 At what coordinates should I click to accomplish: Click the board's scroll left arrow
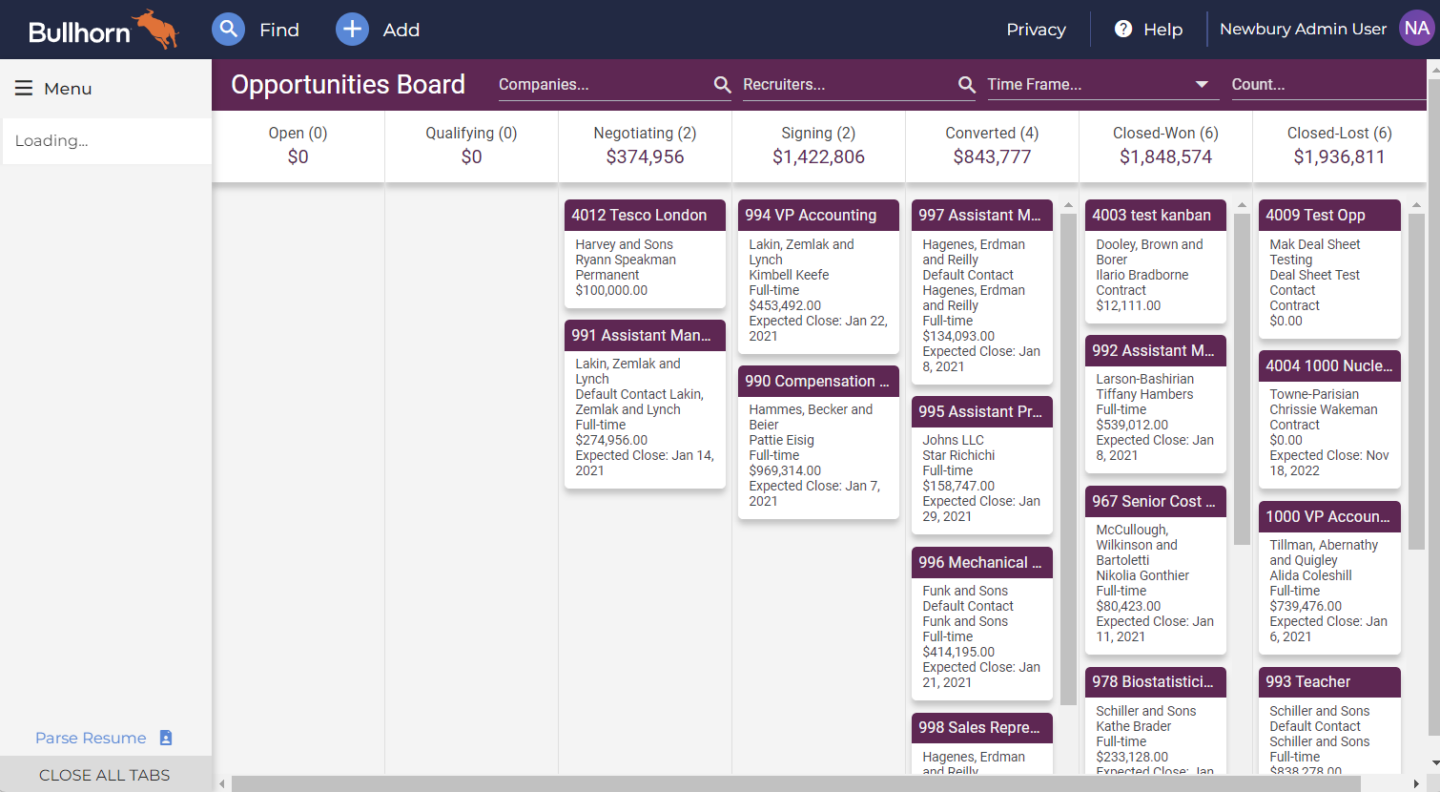coord(221,784)
